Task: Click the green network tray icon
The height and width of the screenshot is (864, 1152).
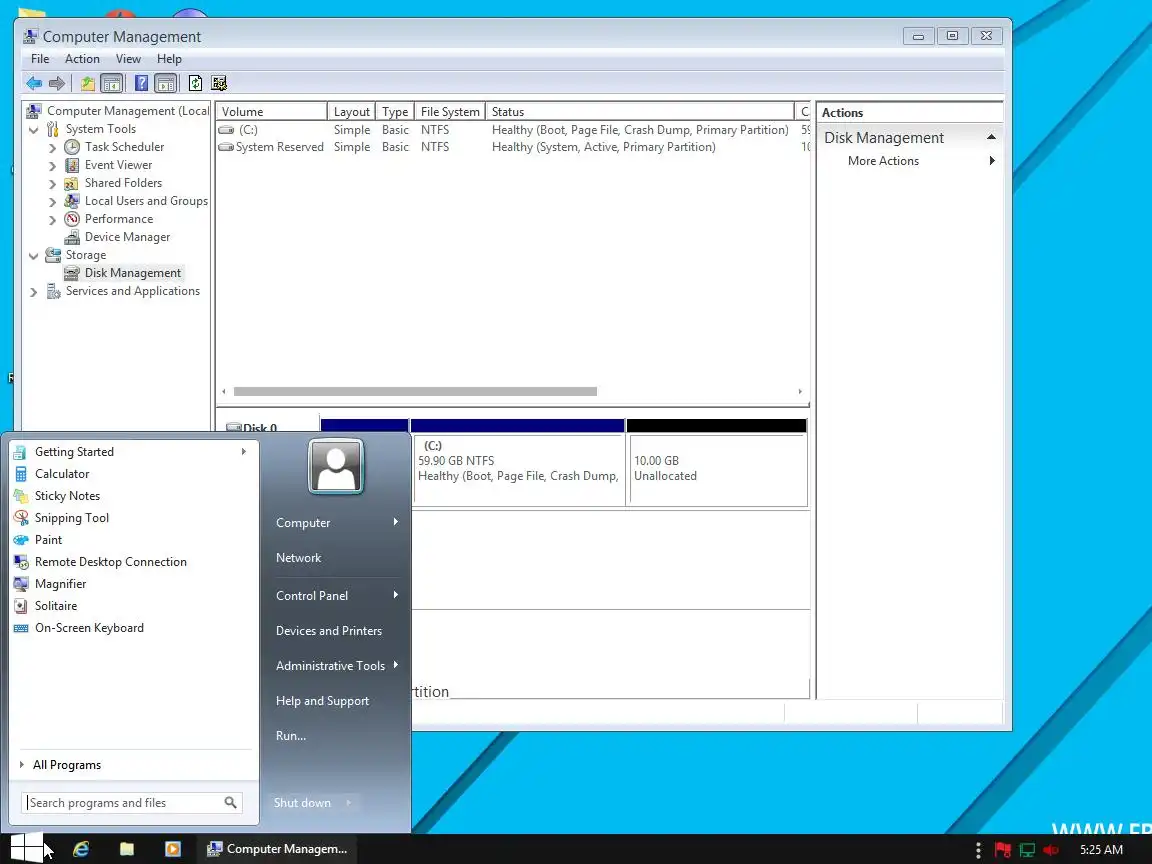Action: point(1027,850)
